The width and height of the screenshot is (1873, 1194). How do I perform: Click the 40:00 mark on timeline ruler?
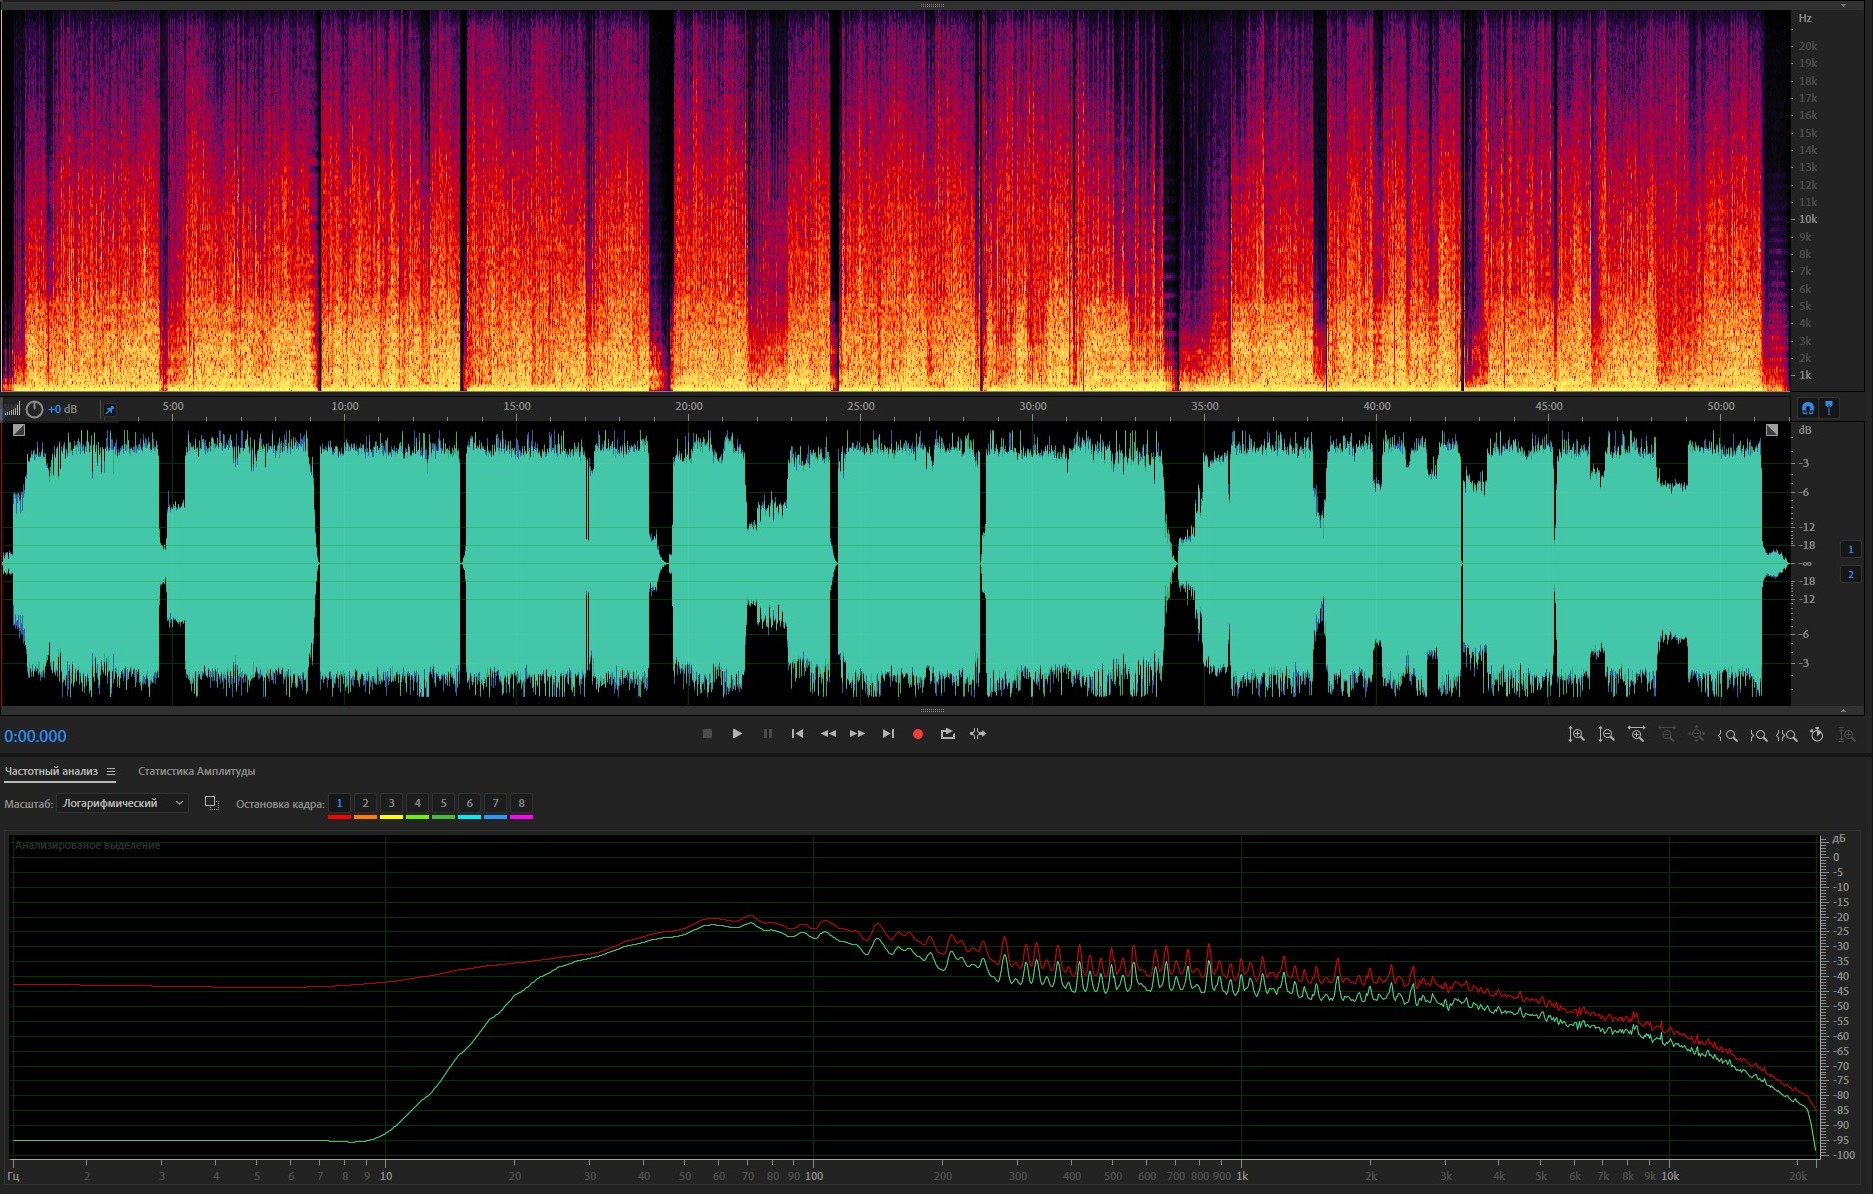coord(1377,406)
